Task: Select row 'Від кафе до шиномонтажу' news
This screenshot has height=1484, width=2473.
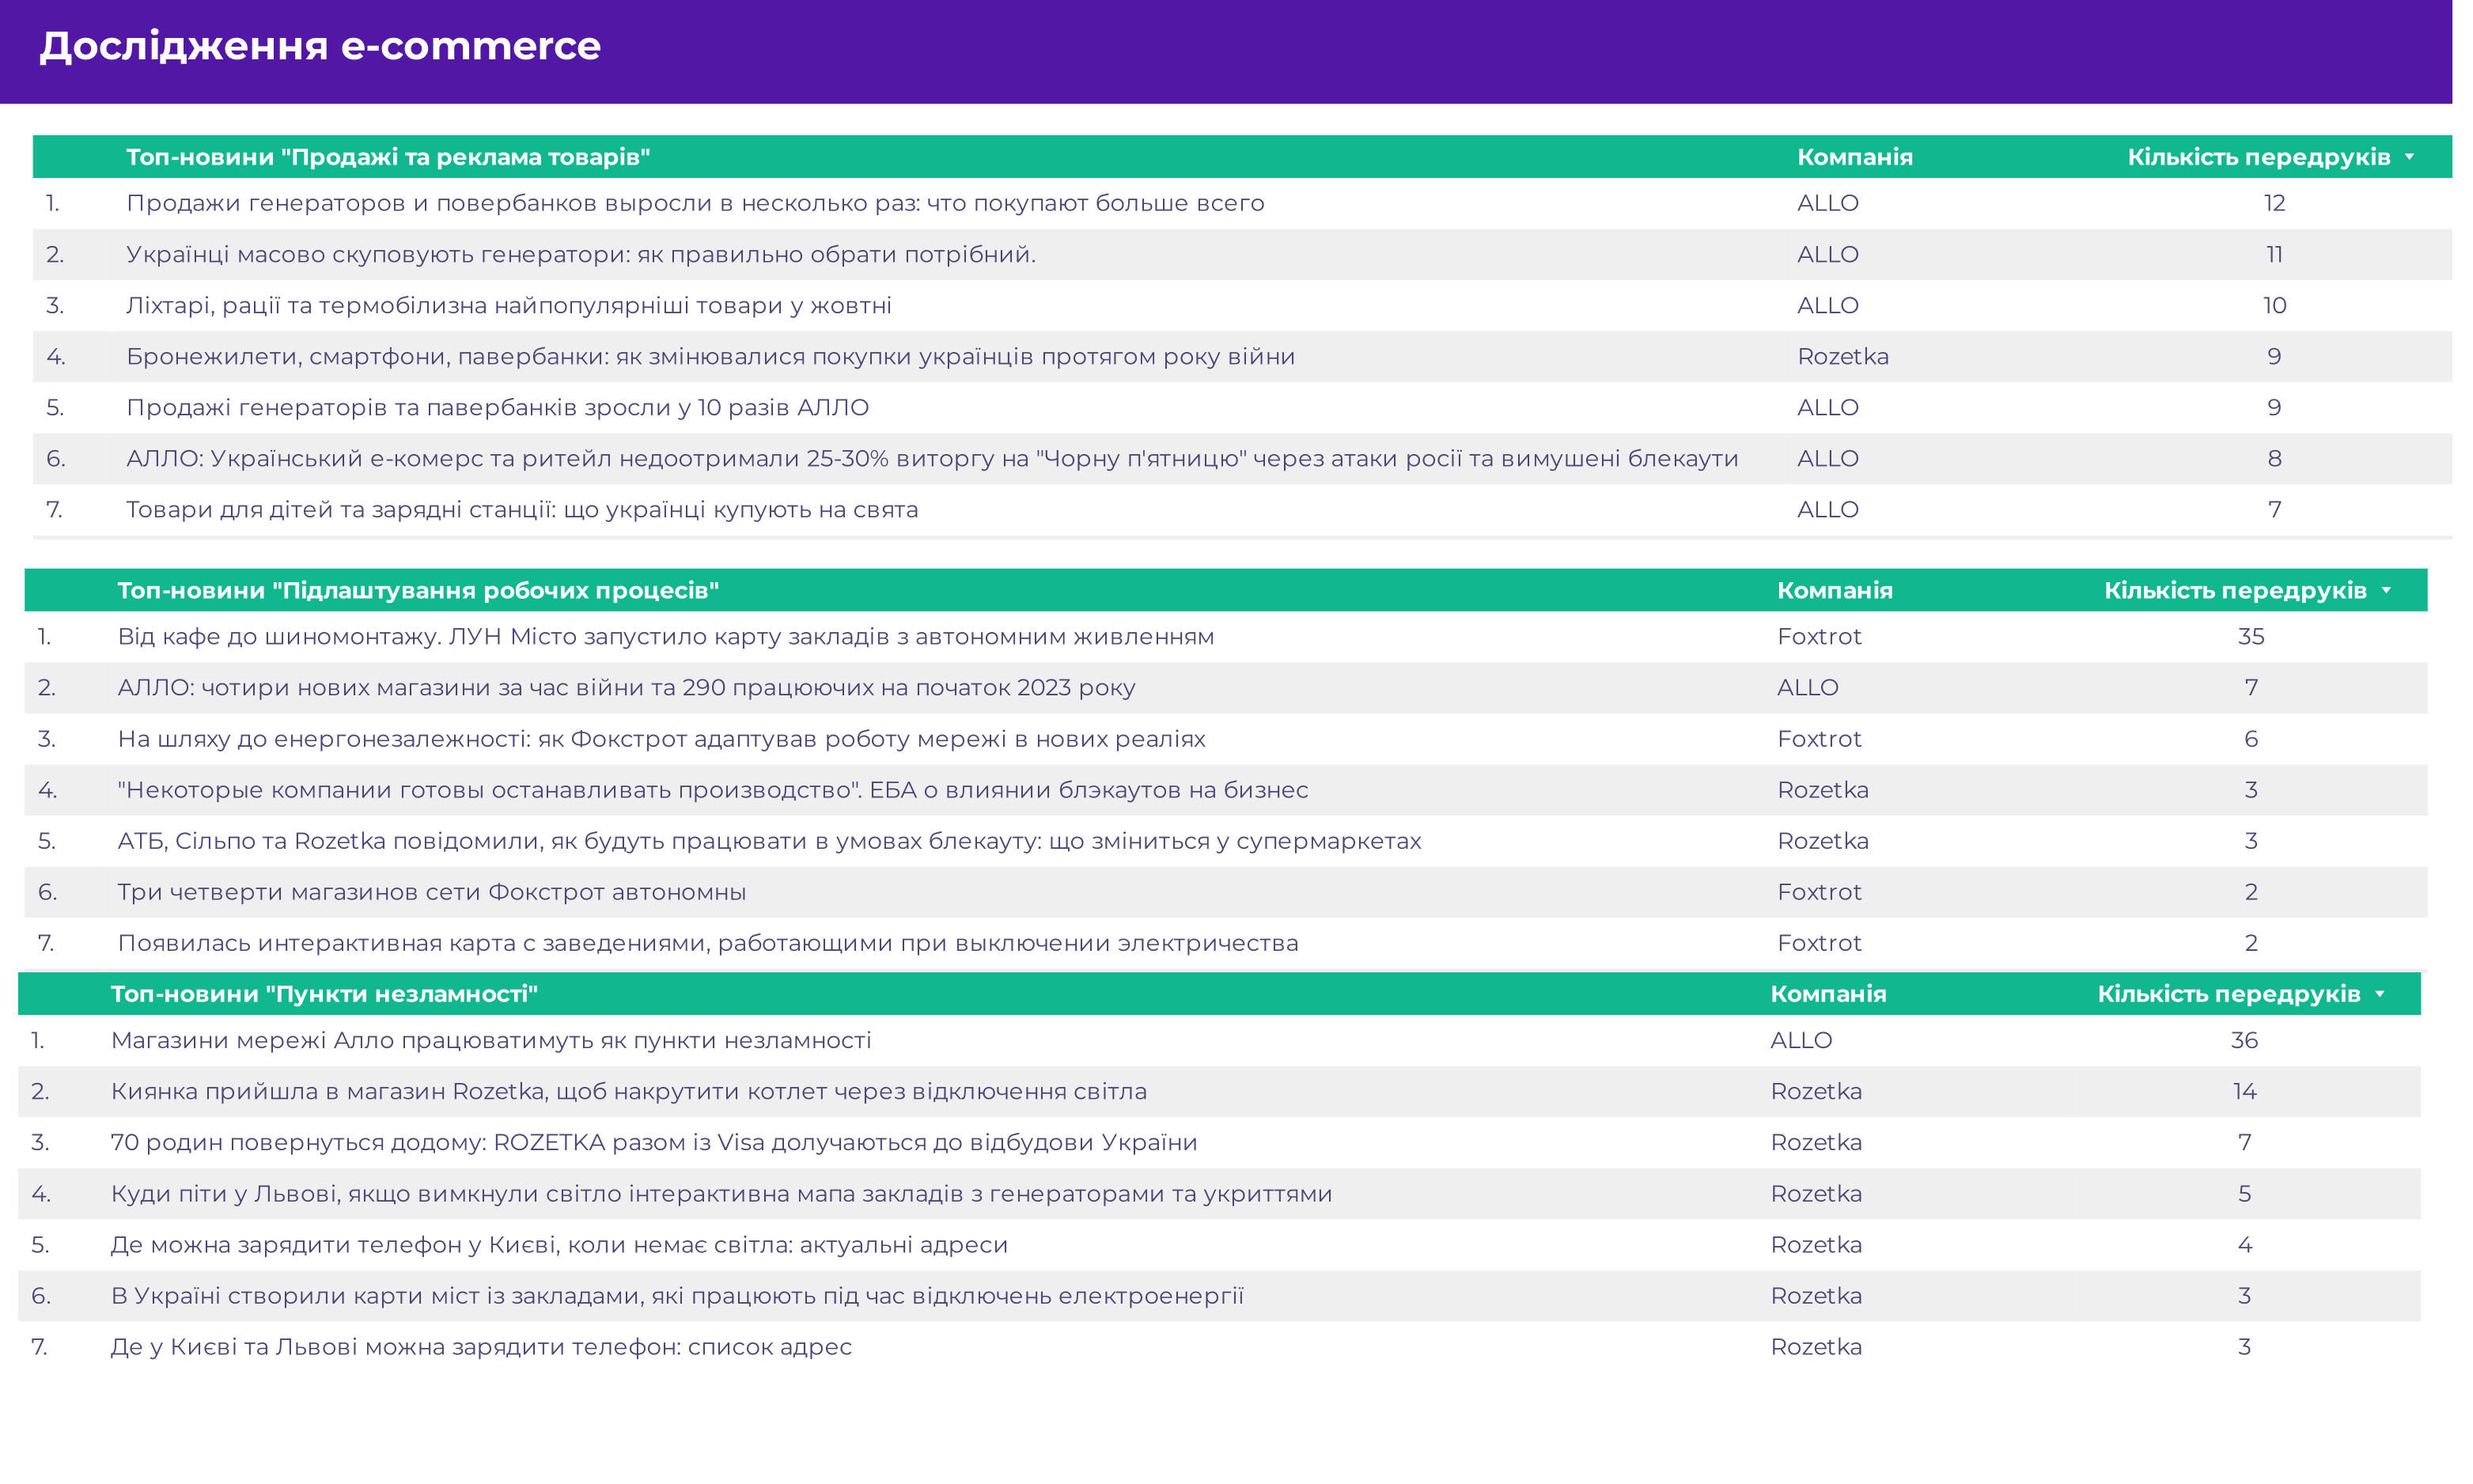Action: [665, 636]
